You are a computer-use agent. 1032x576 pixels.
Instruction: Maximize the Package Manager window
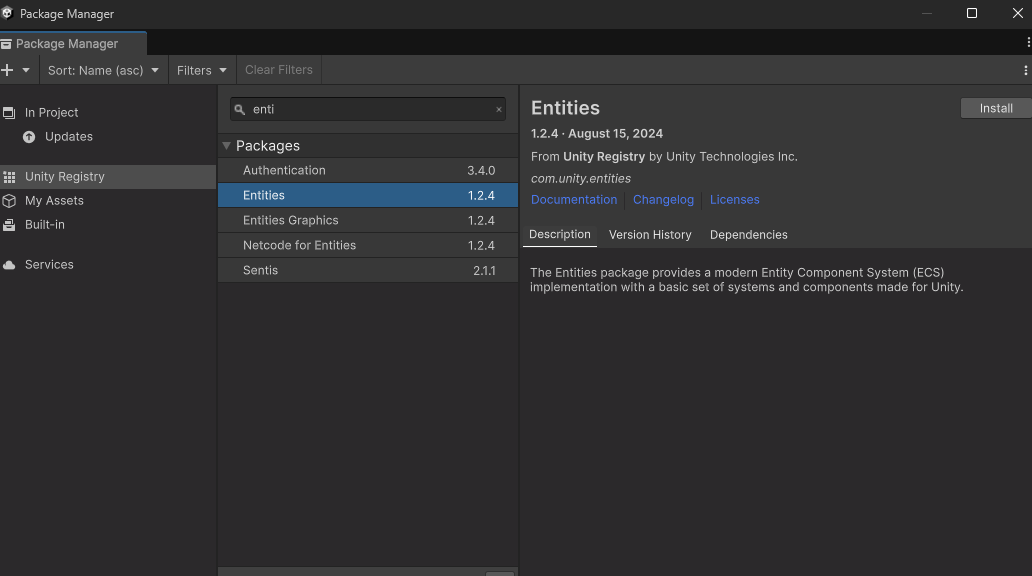click(x=971, y=13)
